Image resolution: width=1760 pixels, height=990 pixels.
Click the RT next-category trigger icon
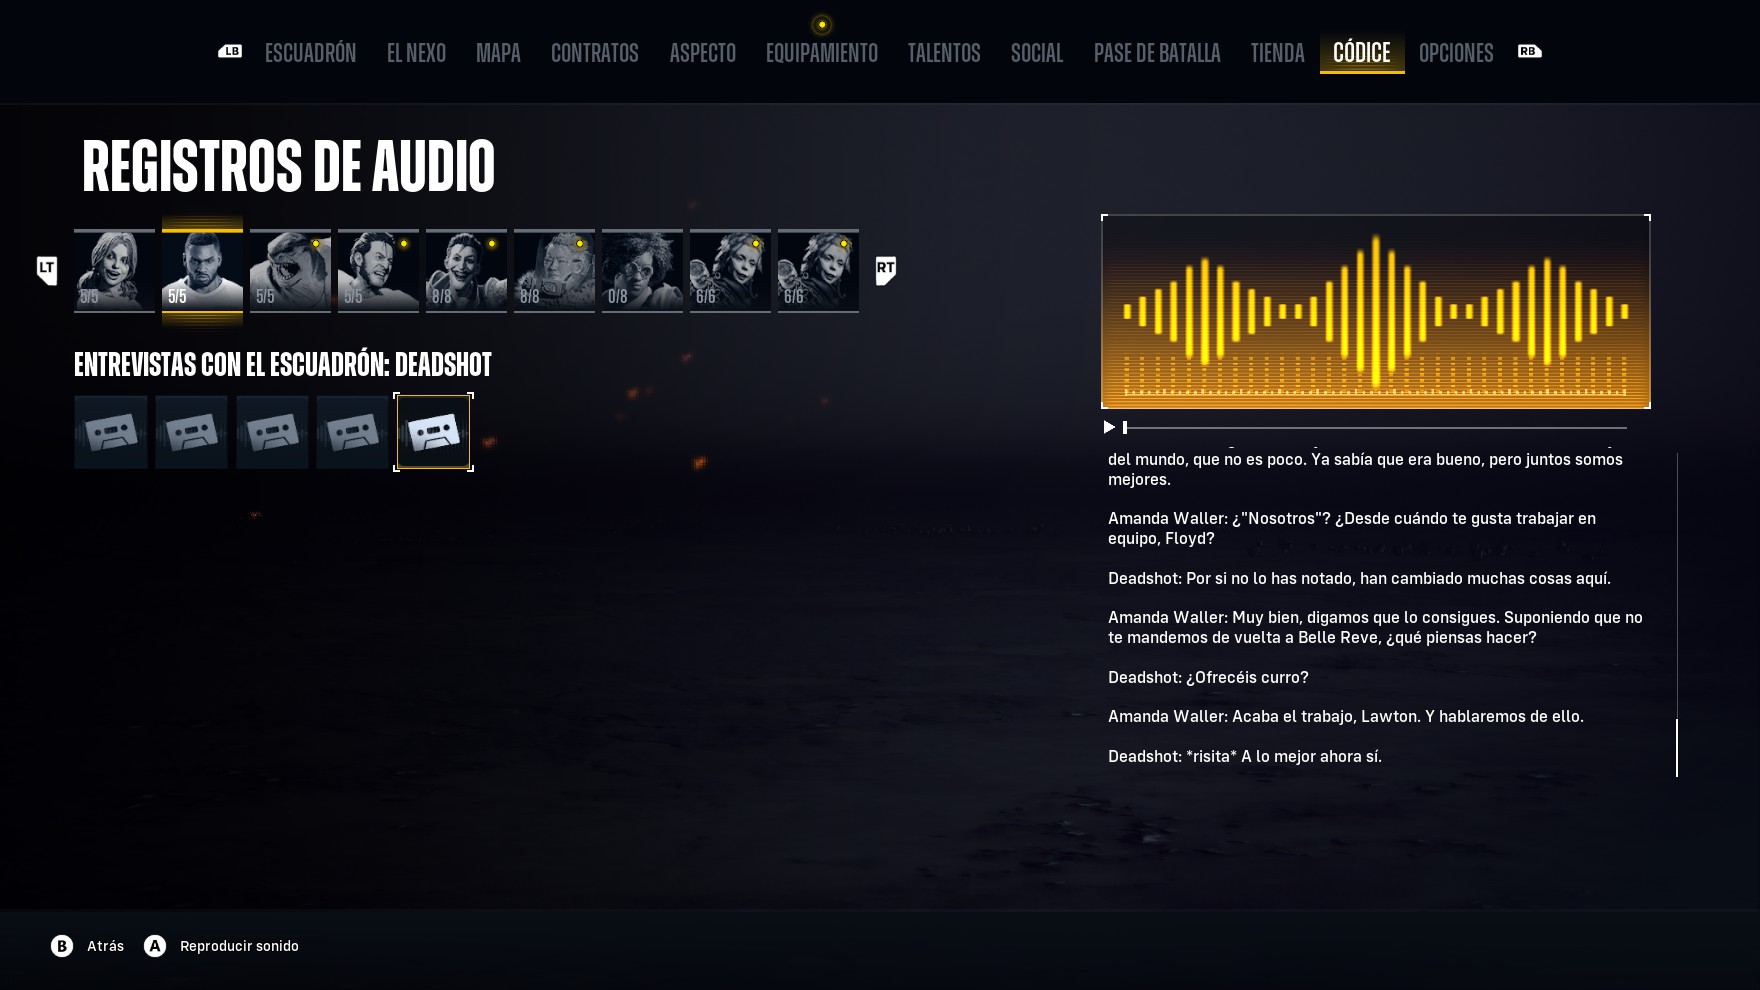[886, 270]
